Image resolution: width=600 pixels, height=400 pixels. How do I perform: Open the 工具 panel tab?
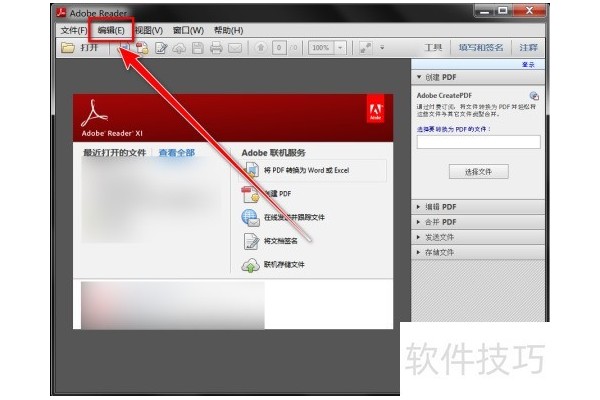[x=433, y=47]
